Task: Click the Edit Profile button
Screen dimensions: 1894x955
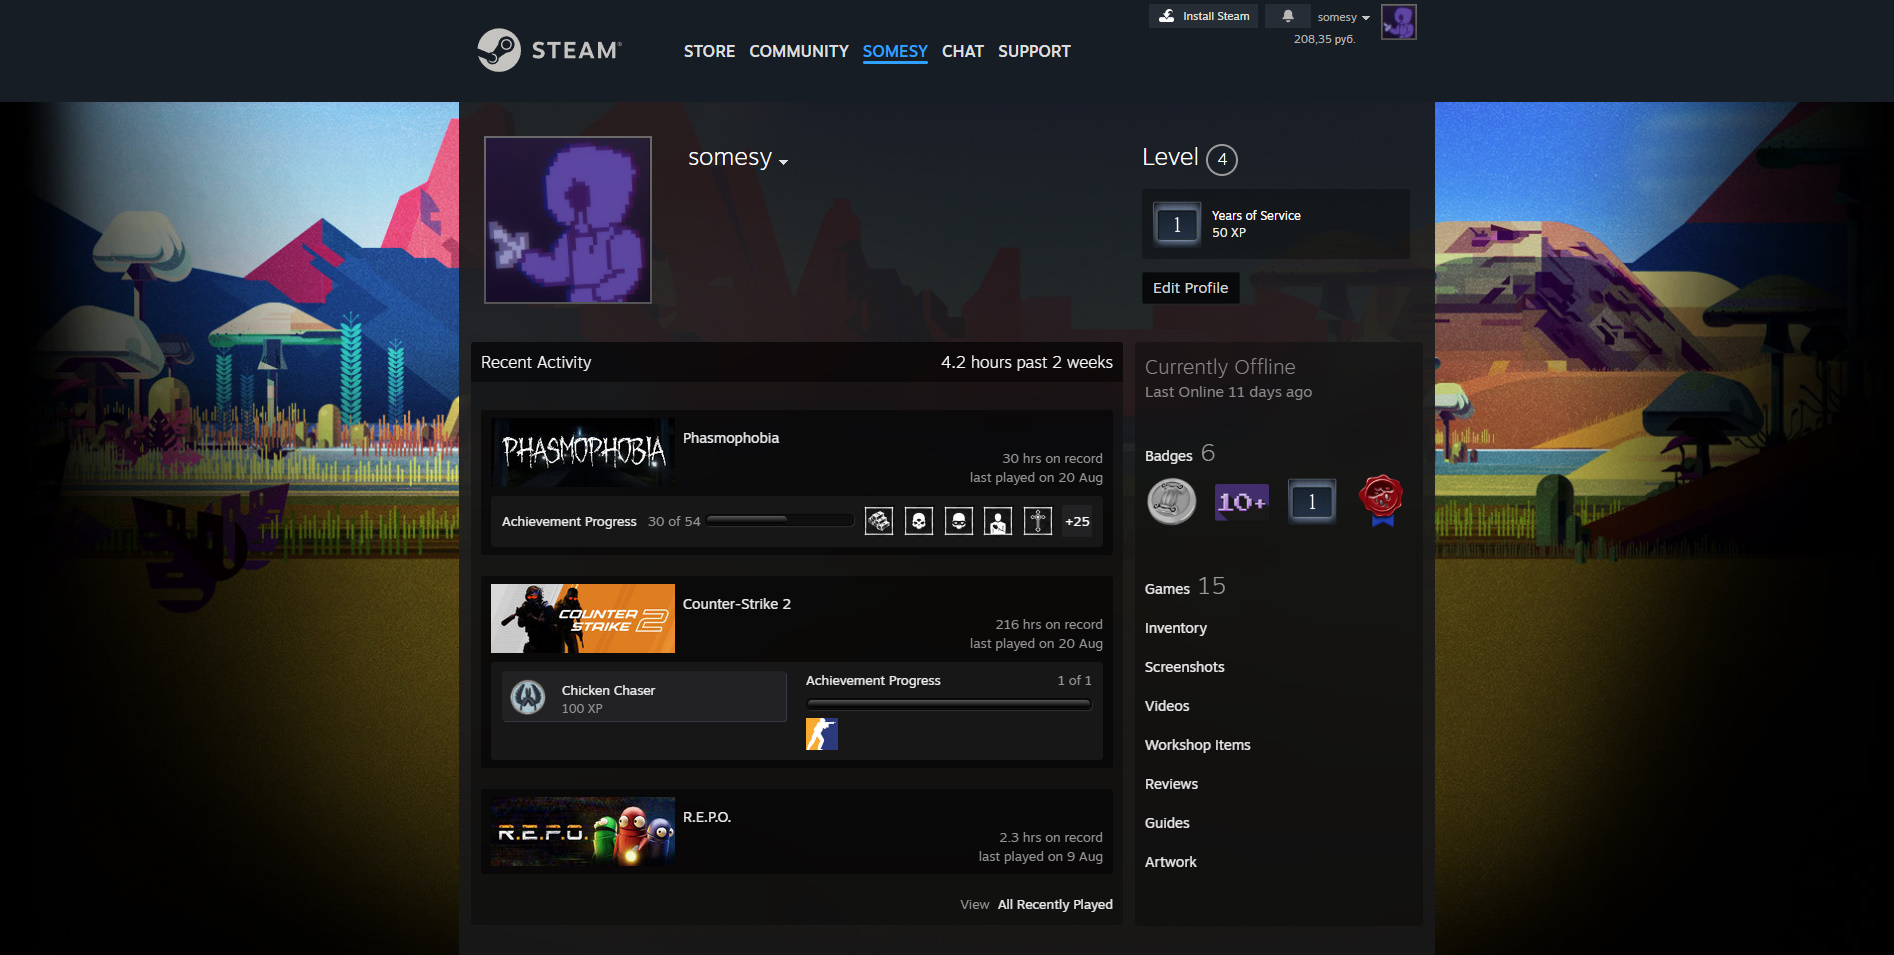Action: click(1190, 288)
